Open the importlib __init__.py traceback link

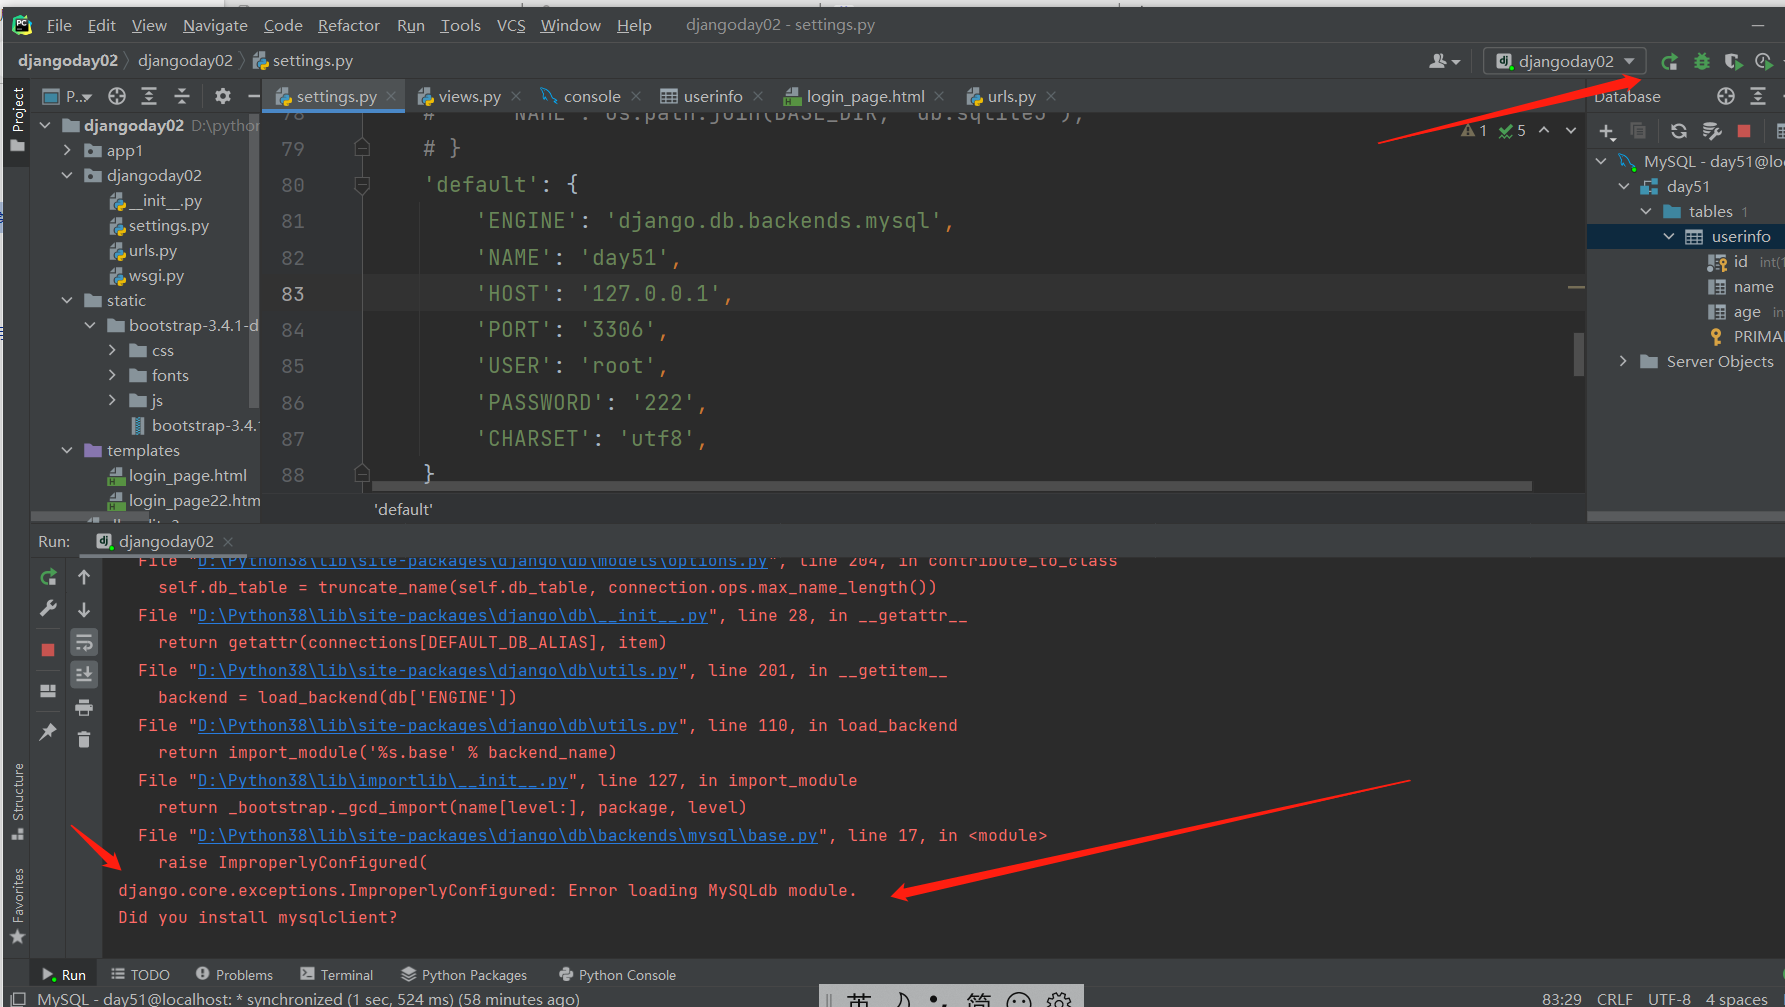point(383,781)
